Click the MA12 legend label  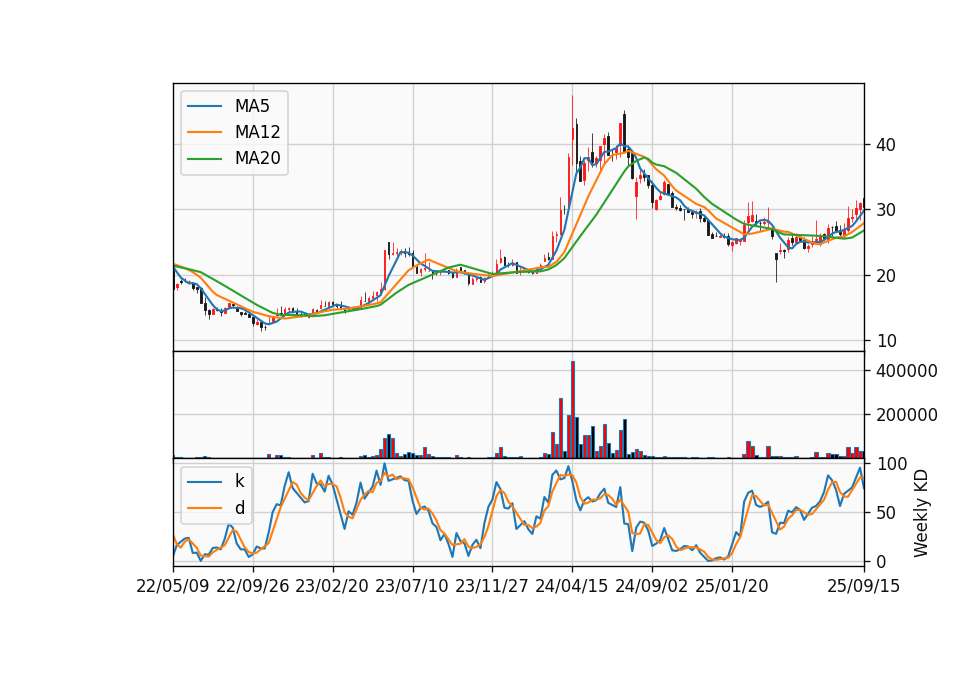(x=257, y=132)
